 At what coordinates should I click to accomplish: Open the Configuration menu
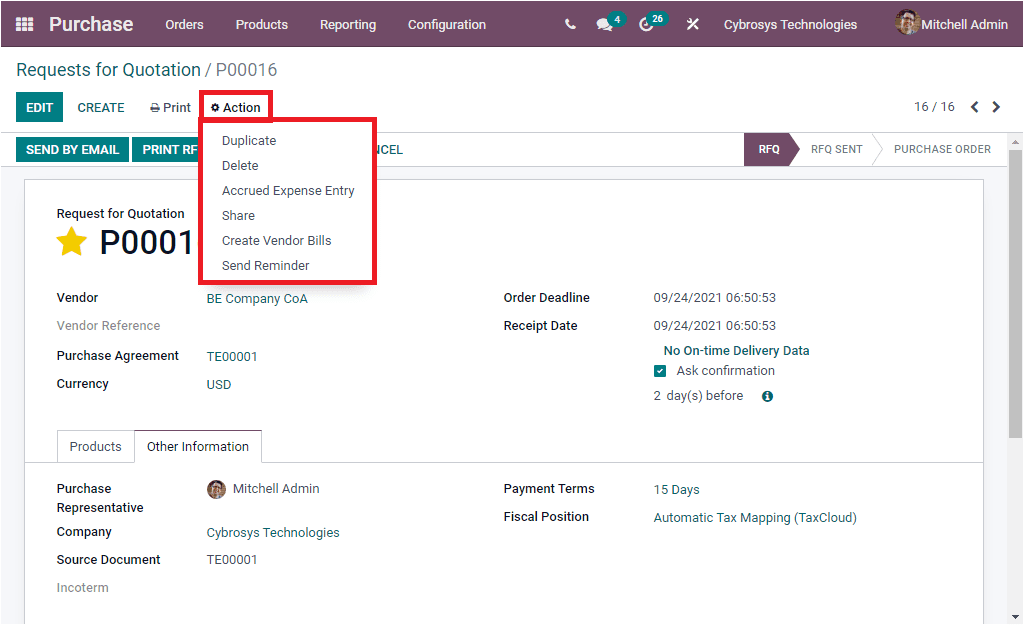(x=446, y=24)
